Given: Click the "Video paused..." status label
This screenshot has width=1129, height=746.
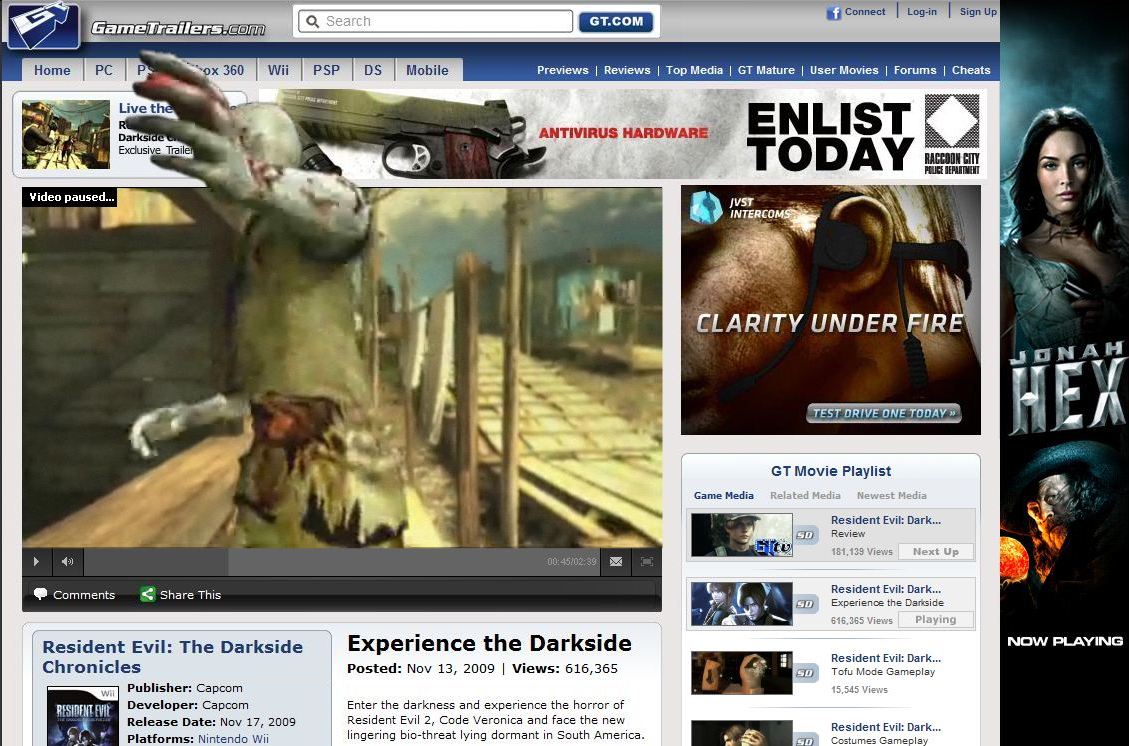Looking at the screenshot, I should [x=70, y=197].
